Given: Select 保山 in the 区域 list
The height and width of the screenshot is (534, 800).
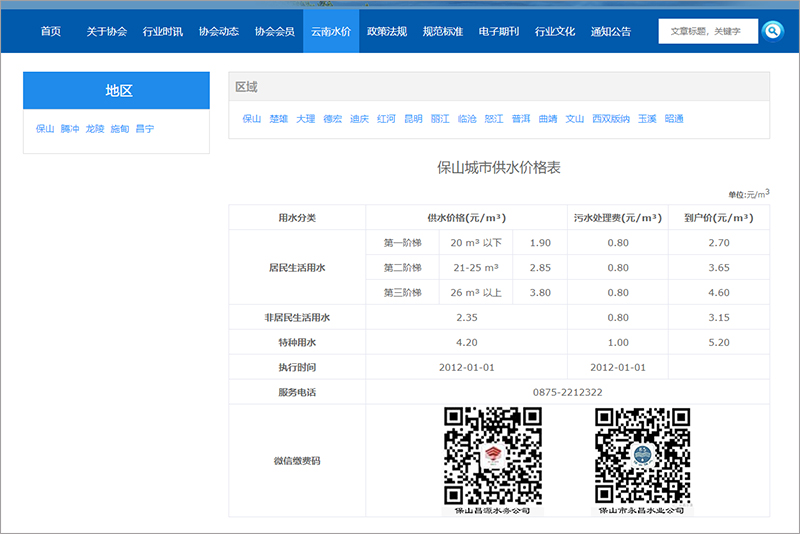Looking at the screenshot, I should coord(252,119).
